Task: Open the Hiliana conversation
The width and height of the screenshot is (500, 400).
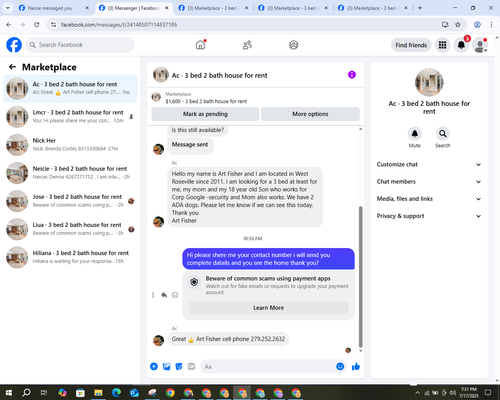Action: pyautogui.click(x=70, y=257)
